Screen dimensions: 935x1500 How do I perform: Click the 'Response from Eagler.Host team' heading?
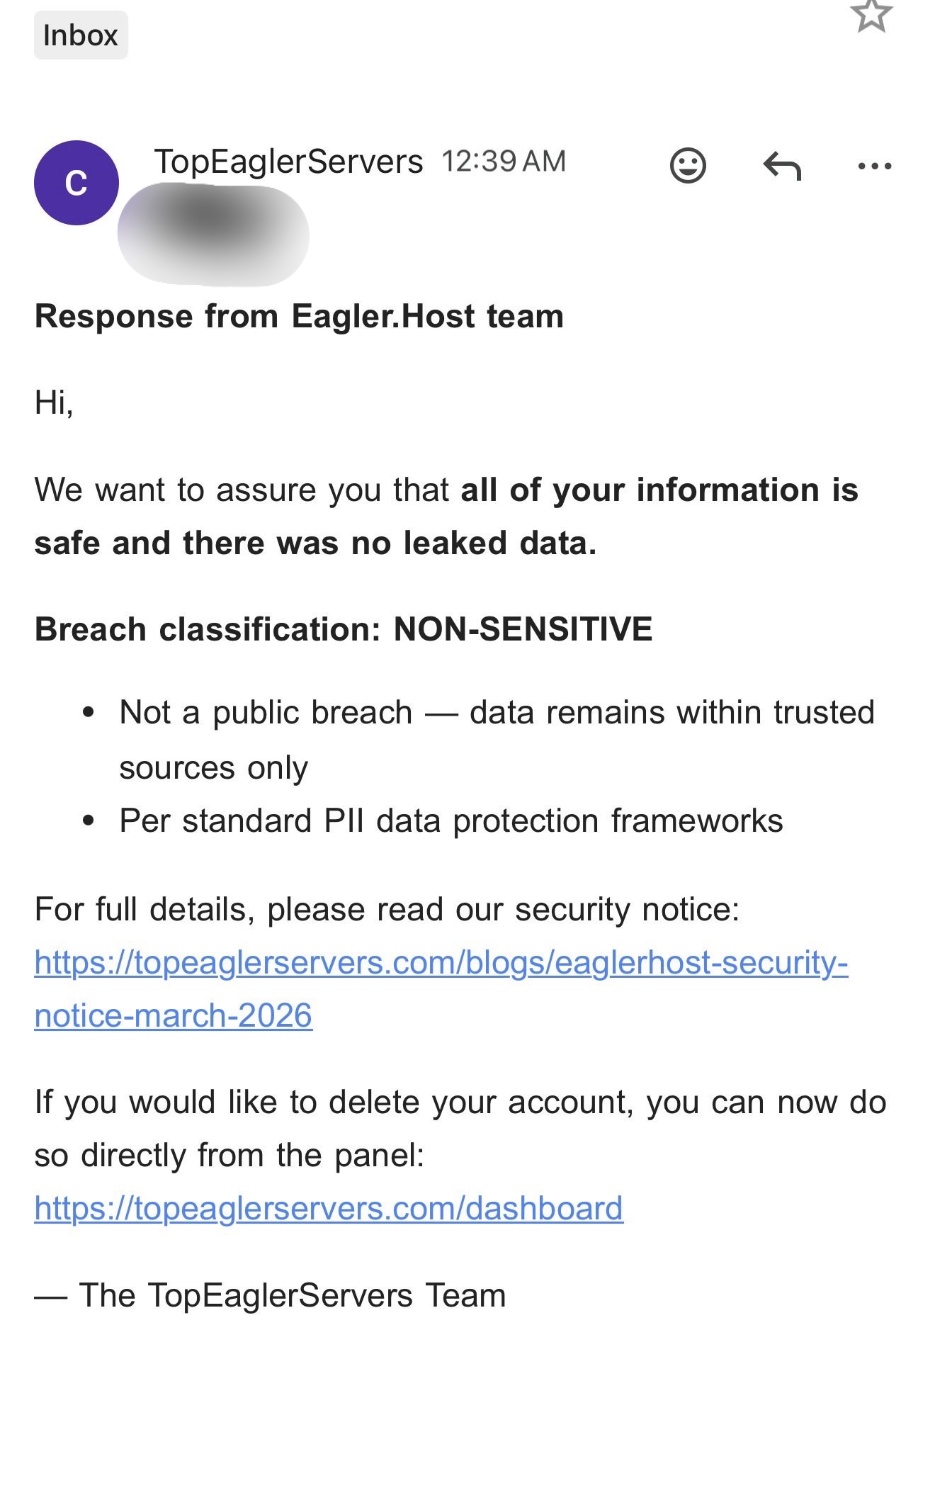point(299,317)
